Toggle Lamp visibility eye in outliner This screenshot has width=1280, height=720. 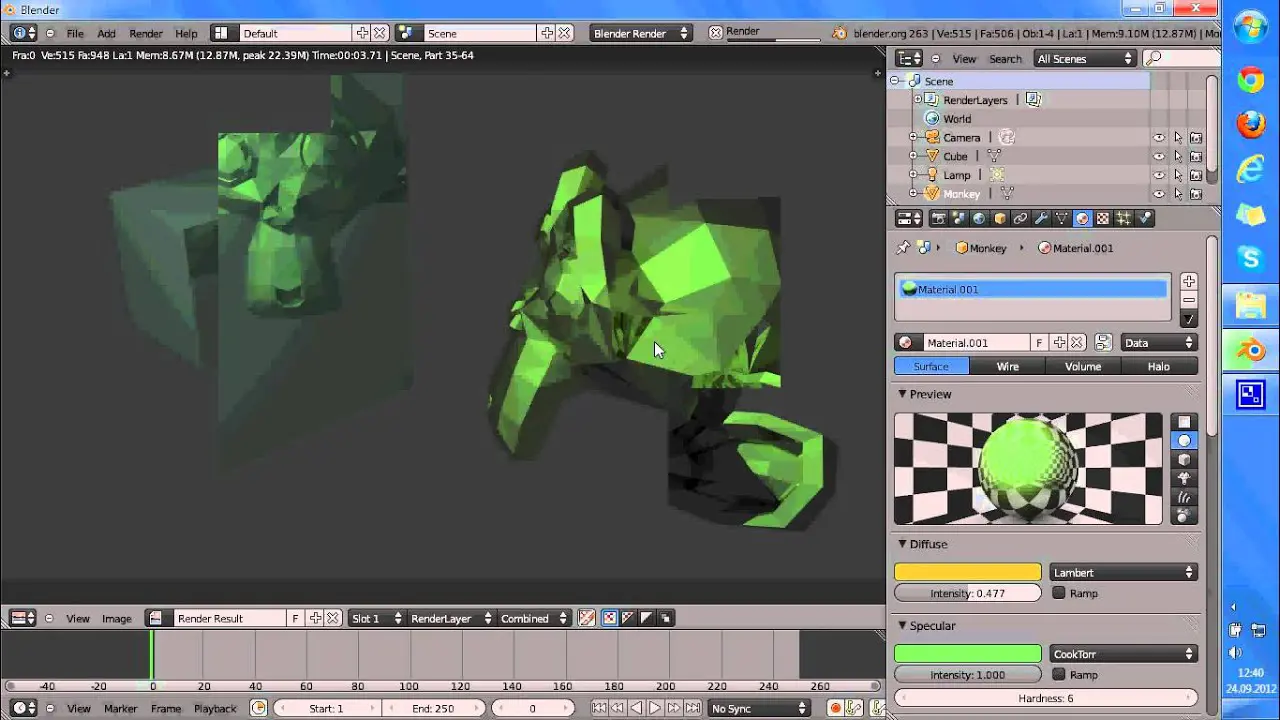coord(1159,175)
